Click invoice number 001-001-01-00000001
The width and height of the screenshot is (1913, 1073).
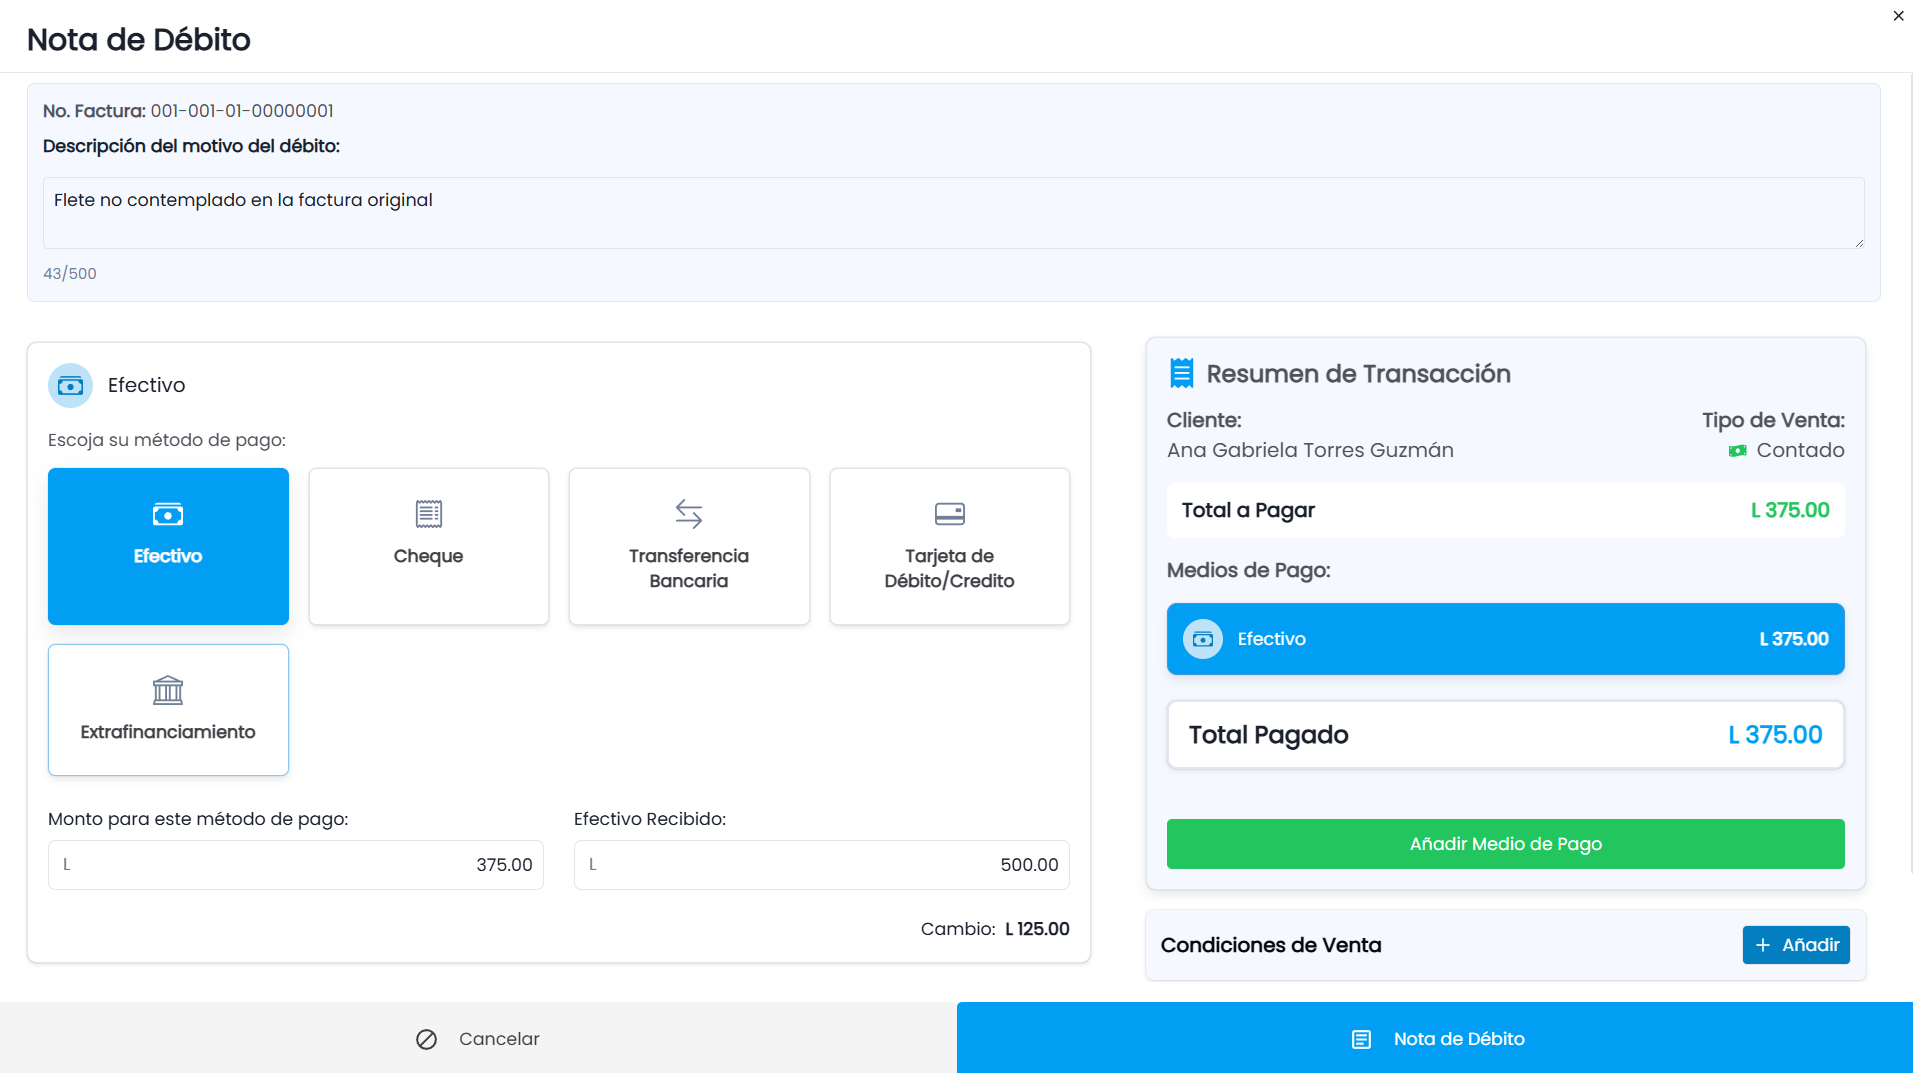pos(242,111)
